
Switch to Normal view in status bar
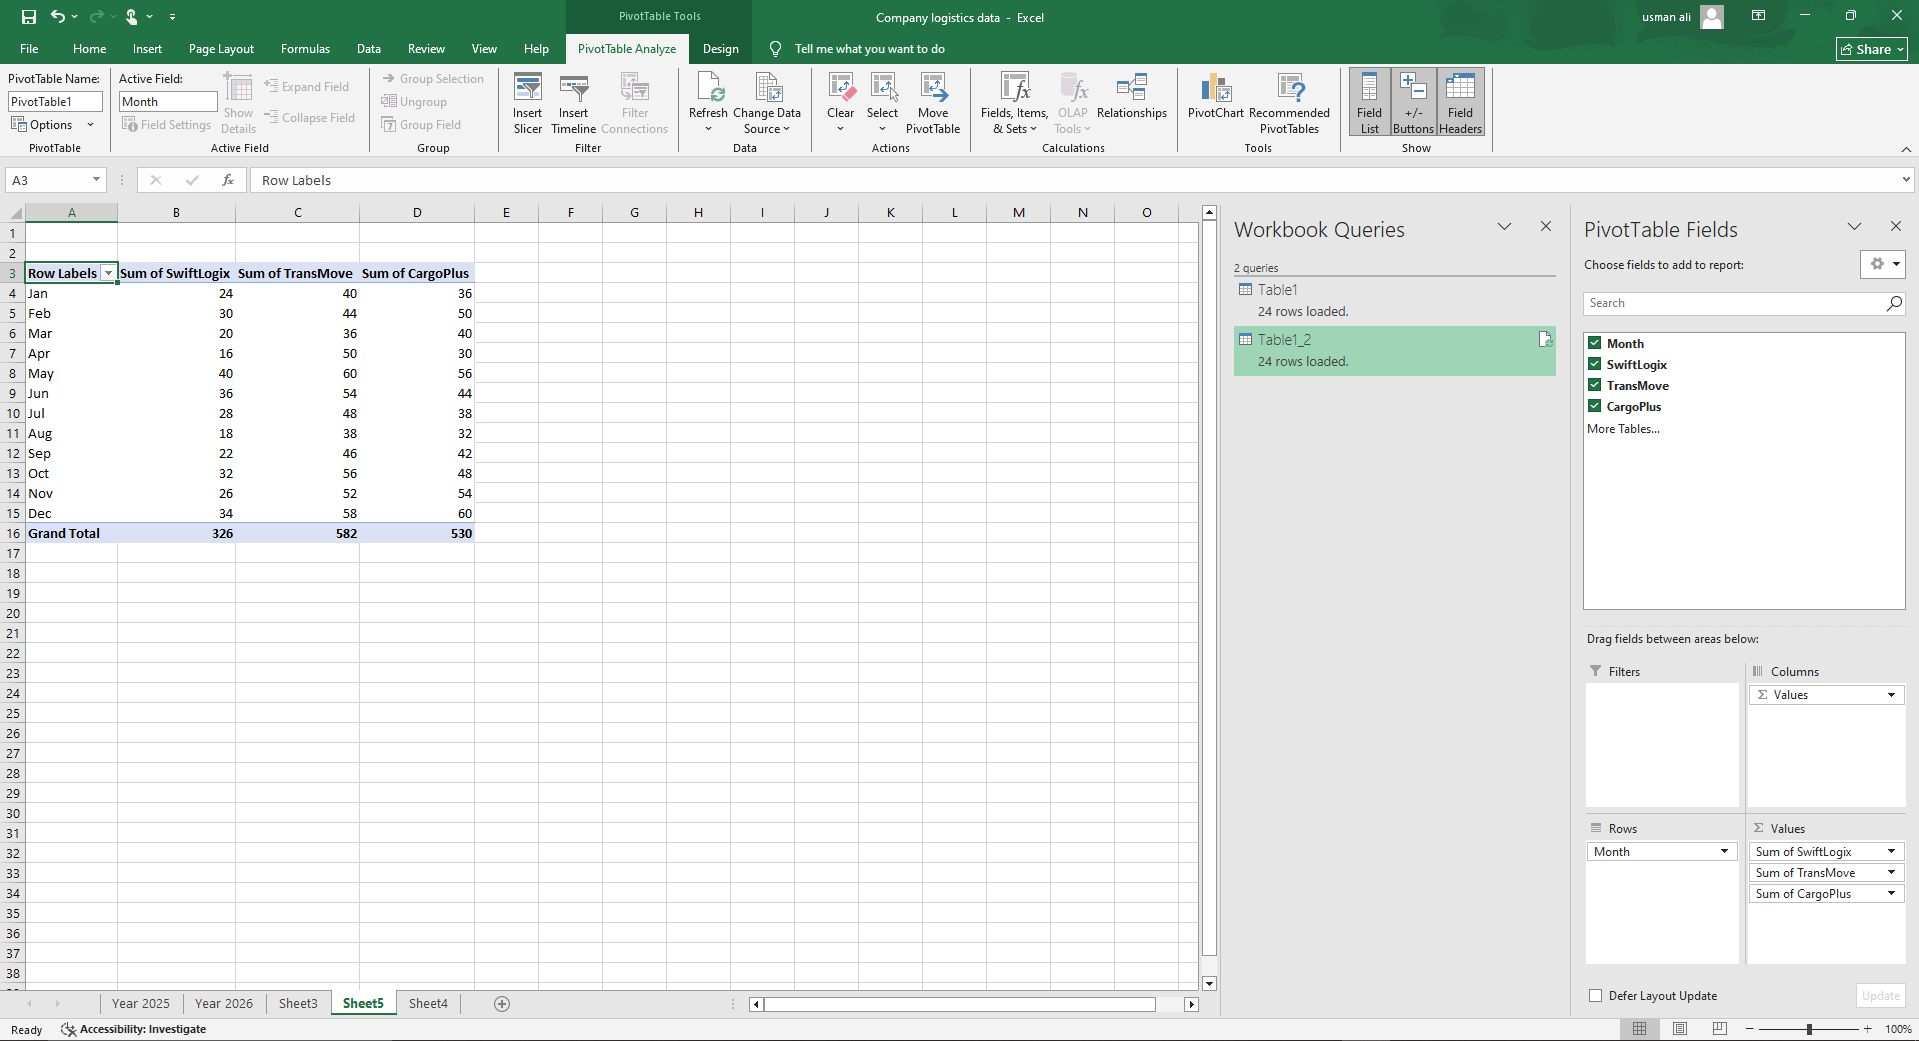pos(1640,1029)
